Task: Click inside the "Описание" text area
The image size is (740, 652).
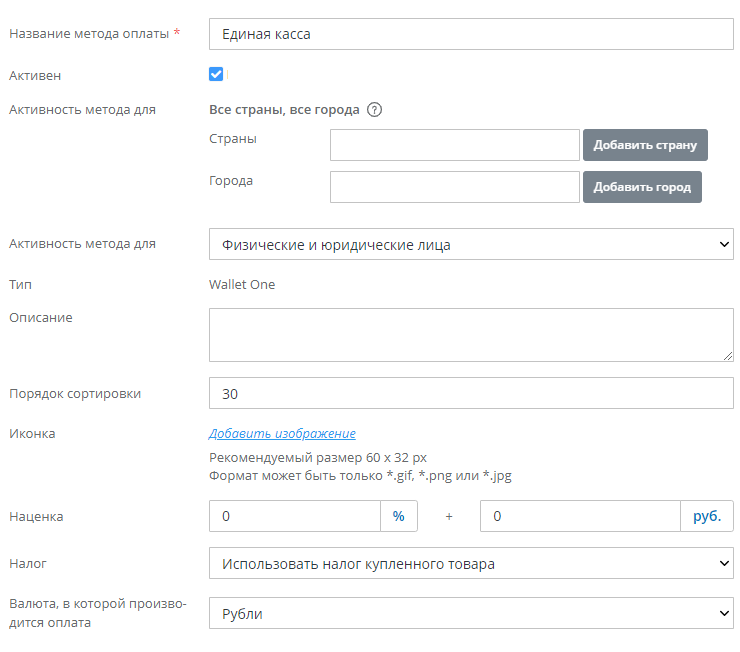Action: pos(470,334)
